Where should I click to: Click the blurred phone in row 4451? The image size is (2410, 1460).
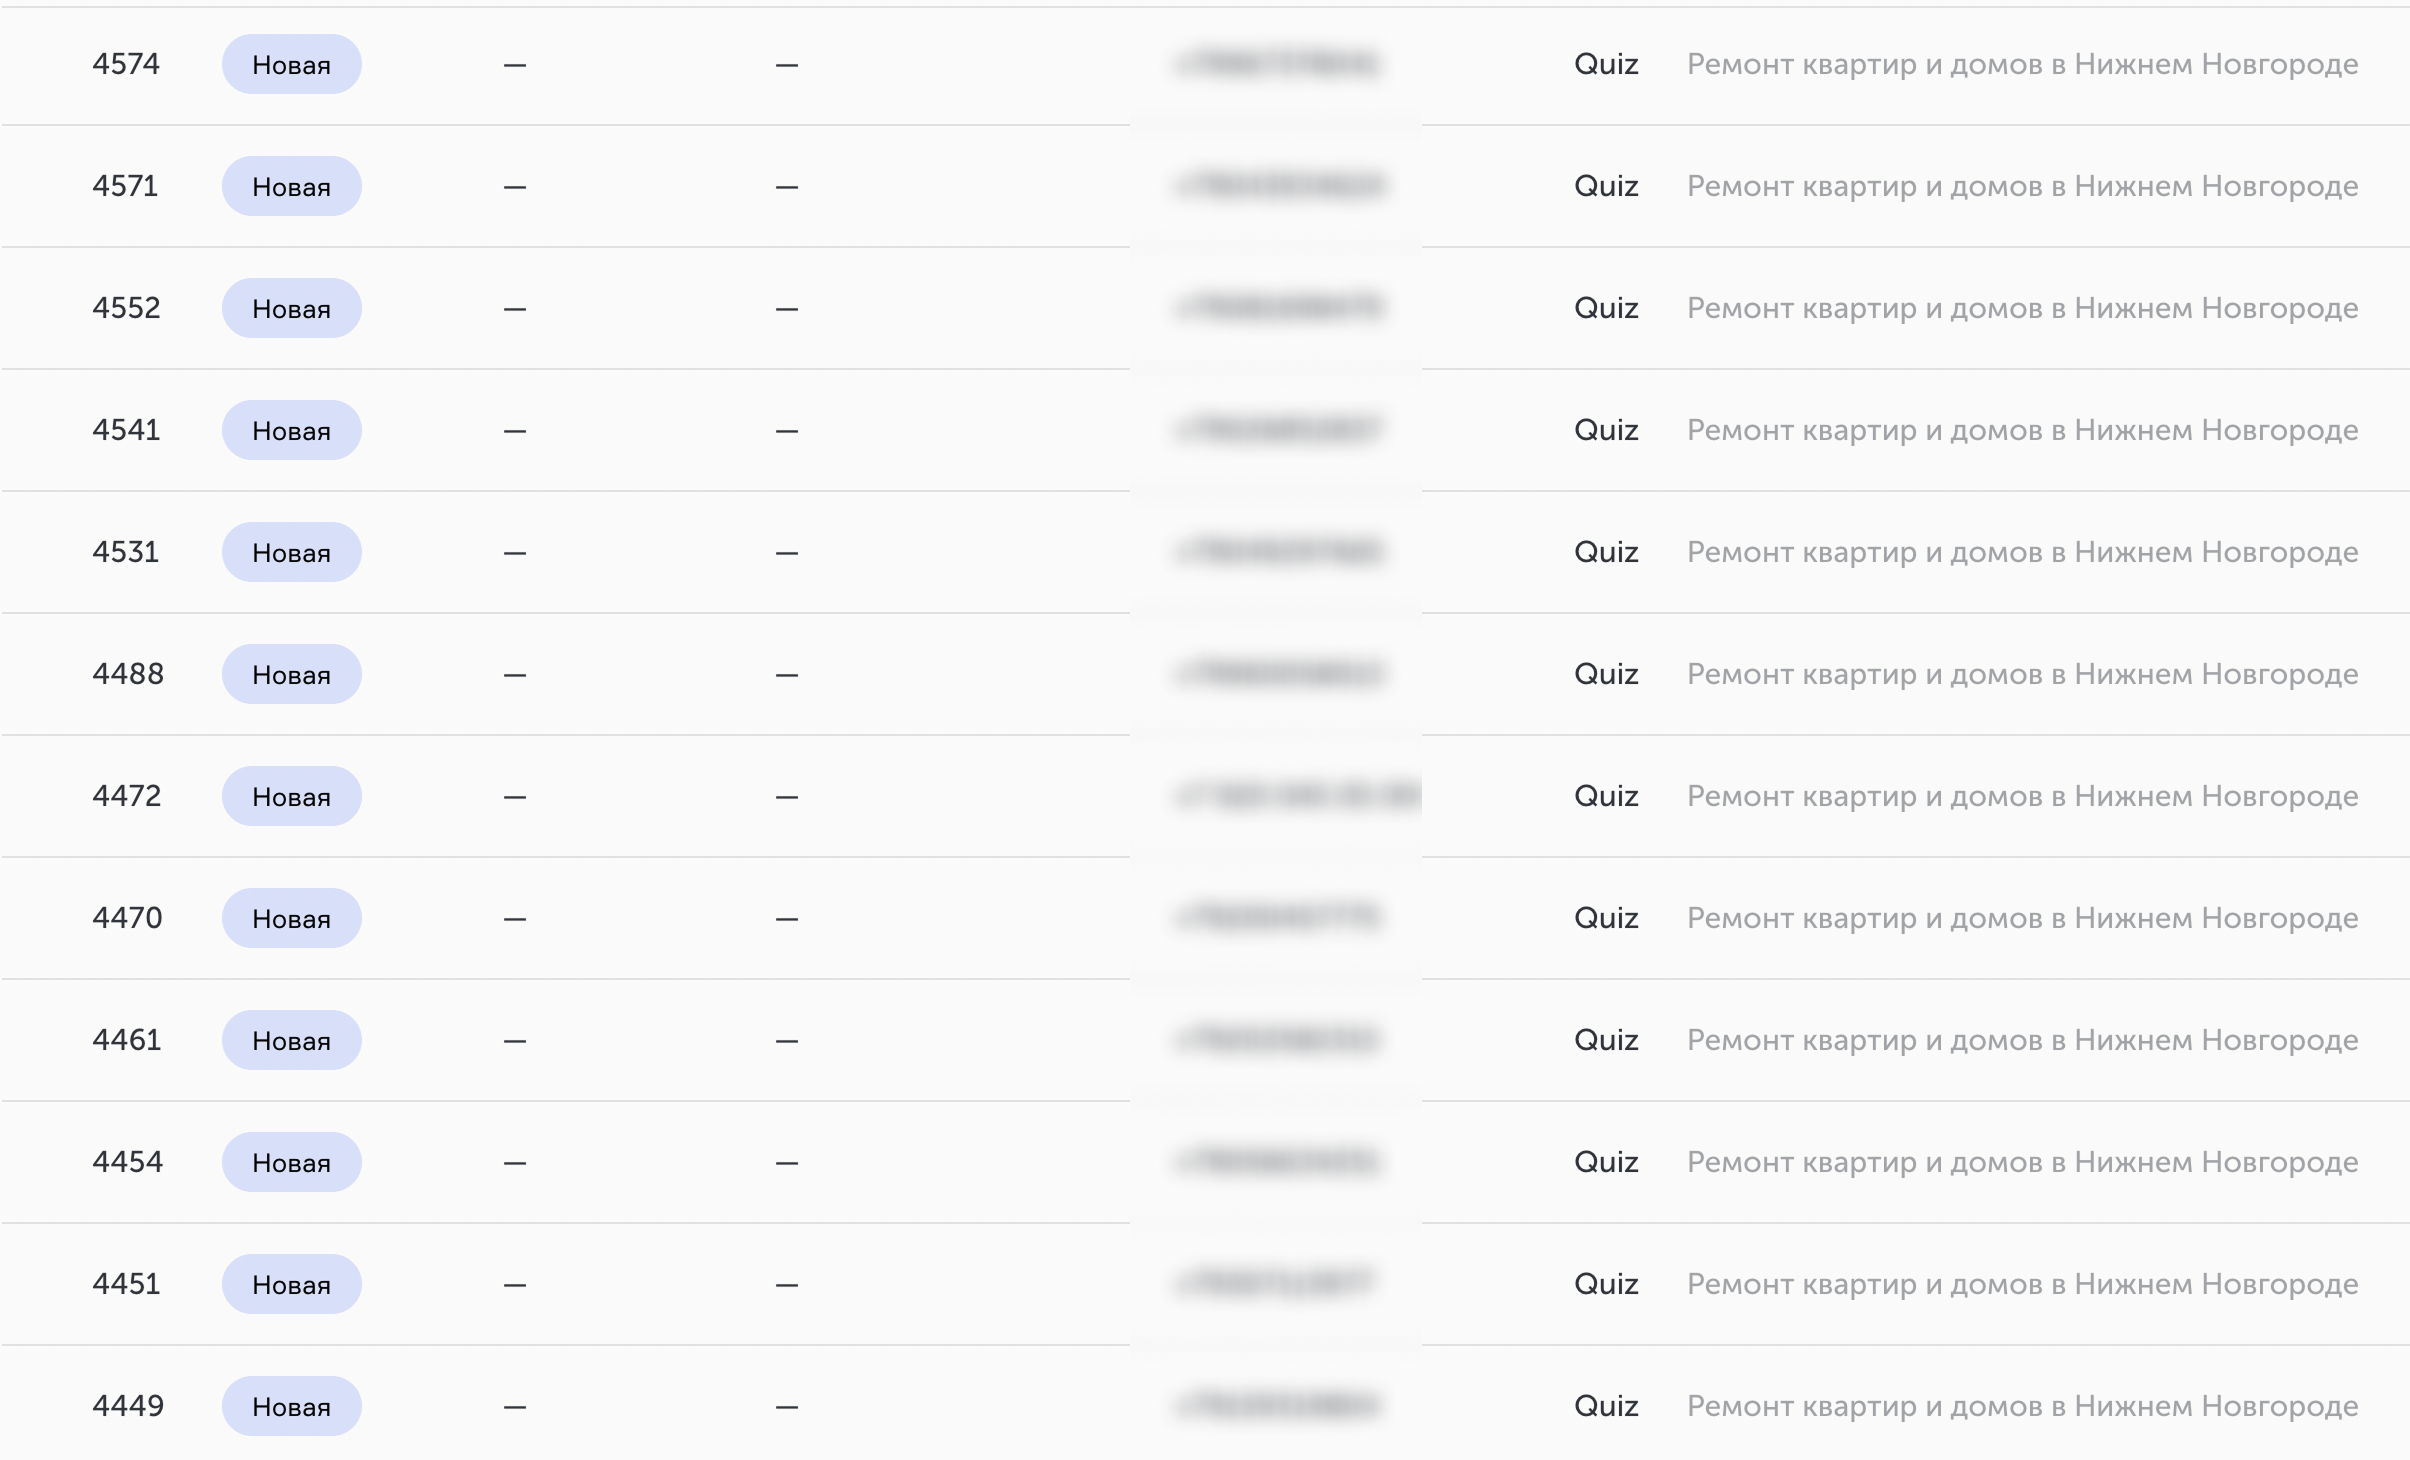coord(1278,1284)
